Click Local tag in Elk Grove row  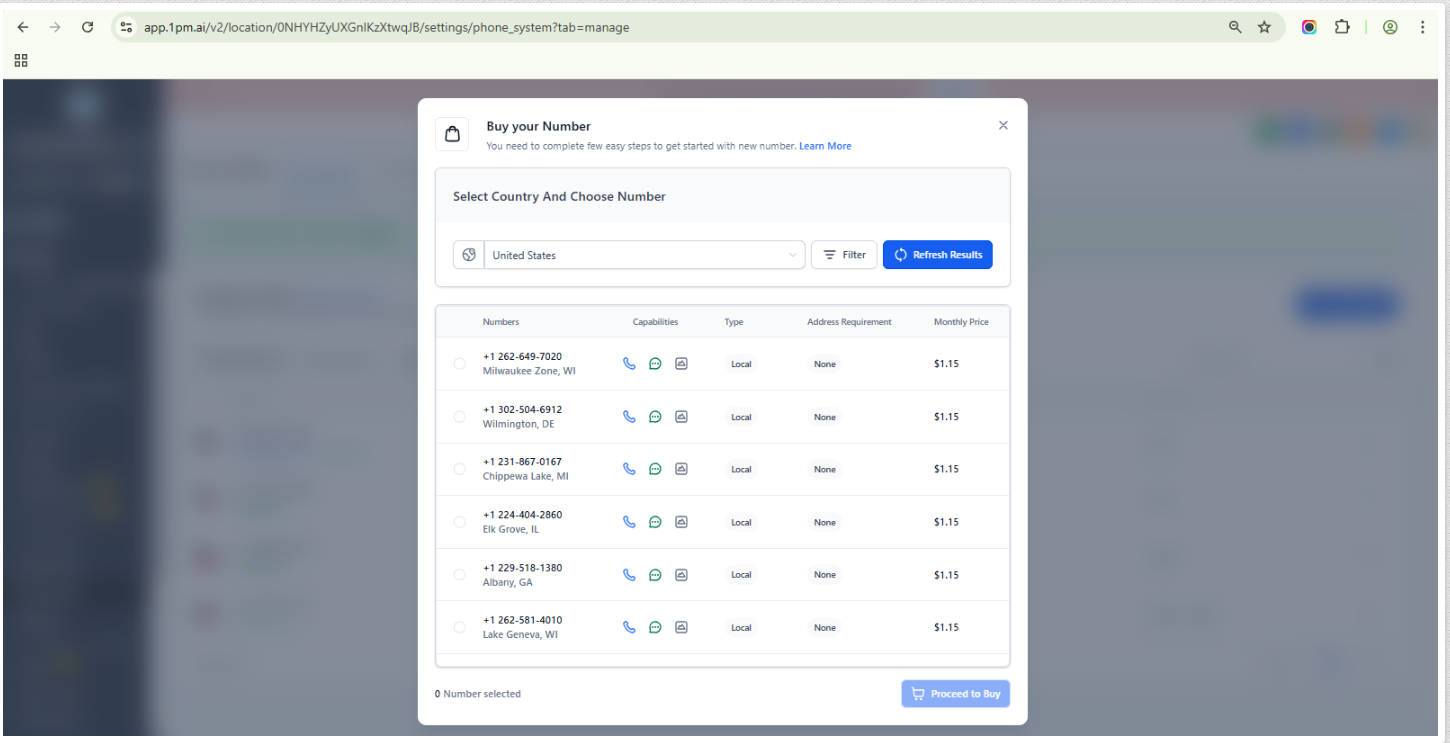[741, 522]
